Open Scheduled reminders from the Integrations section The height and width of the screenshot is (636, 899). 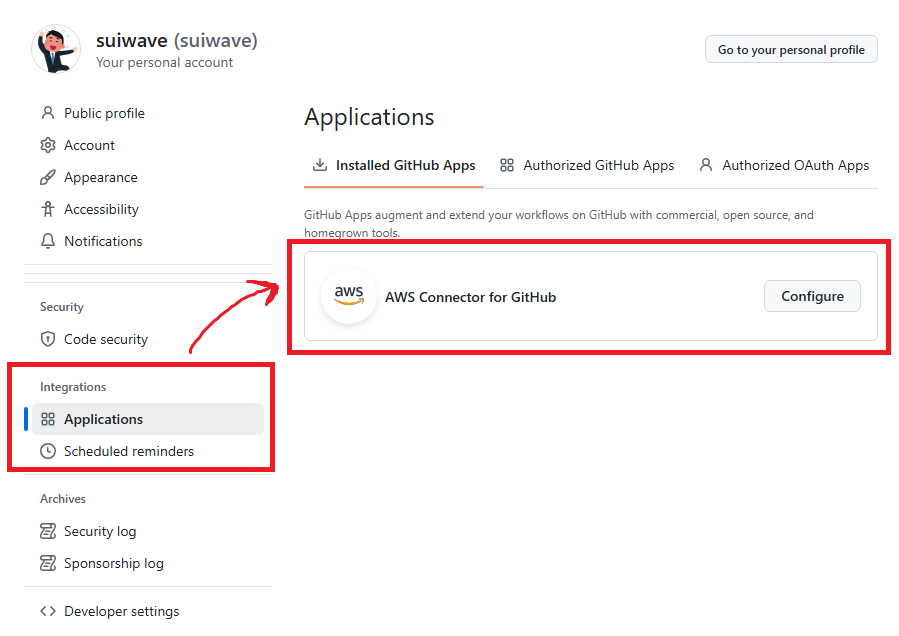(128, 451)
